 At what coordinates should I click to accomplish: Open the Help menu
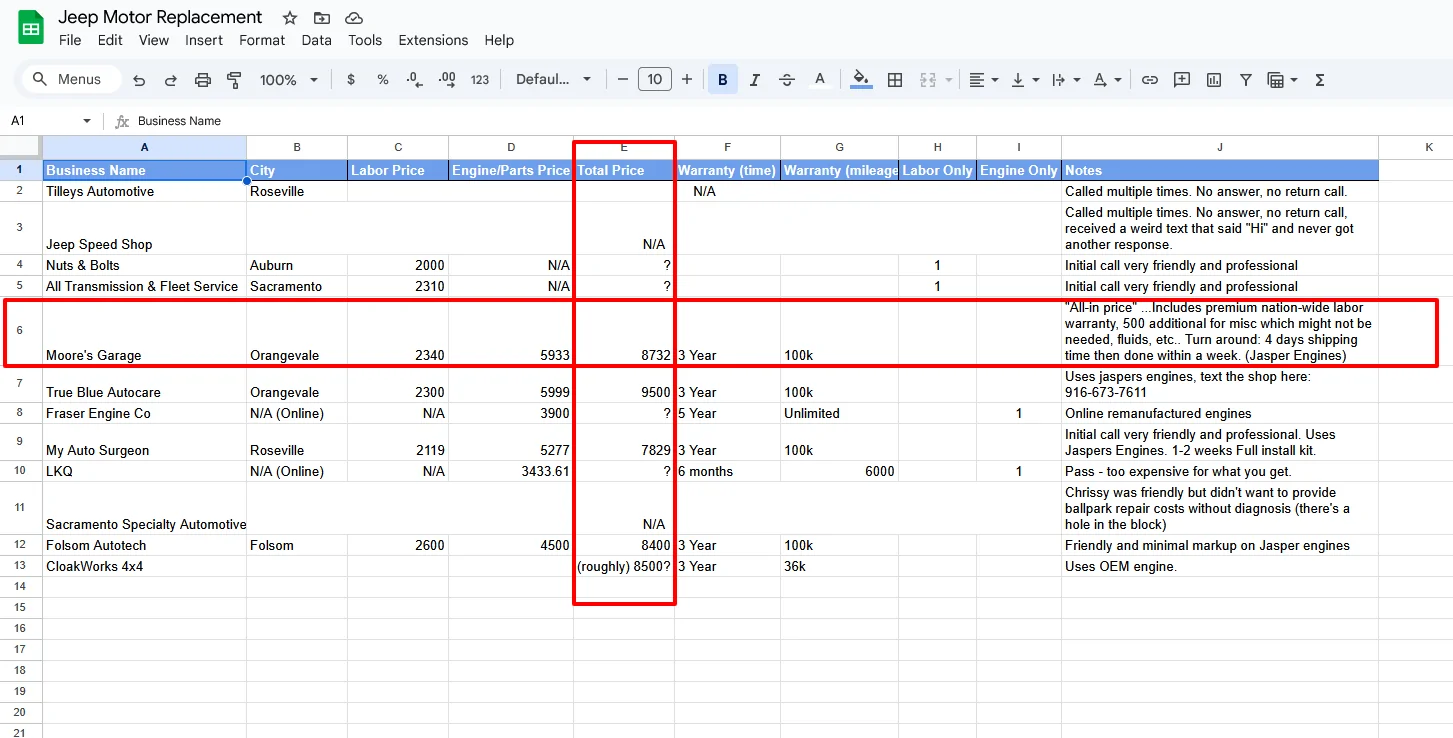pyautogui.click(x=499, y=40)
